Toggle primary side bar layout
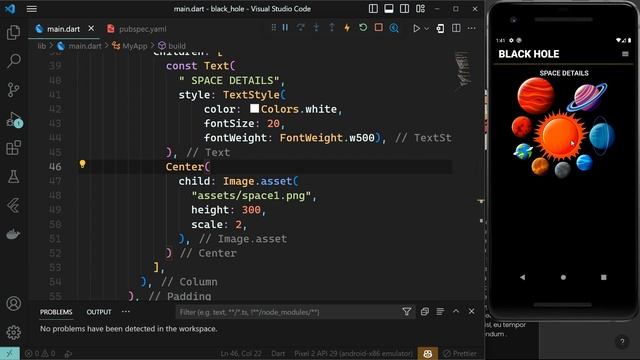 click(373, 9)
